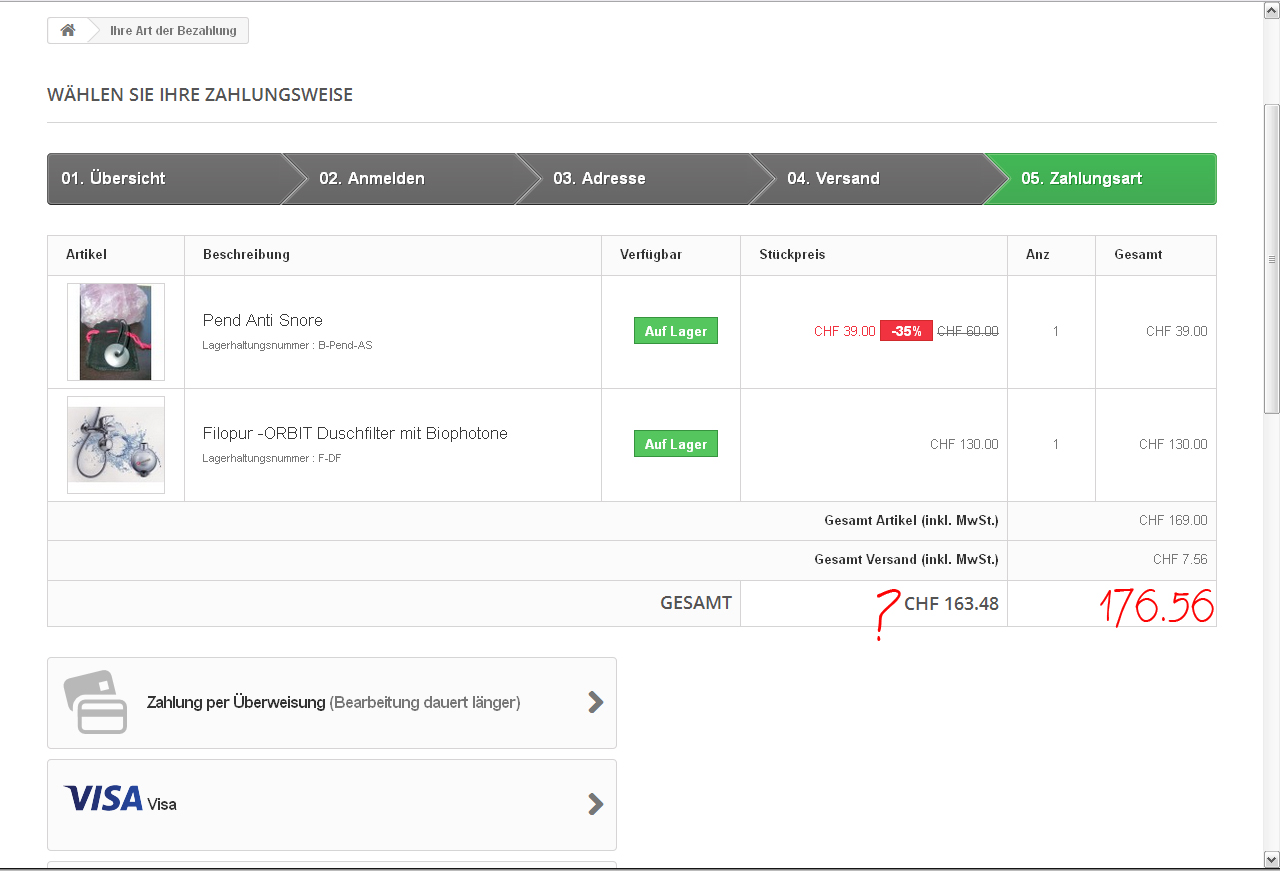The width and height of the screenshot is (1280, 871).
Task: Go to the home breadcrumb icon
Action: point(68,31)
